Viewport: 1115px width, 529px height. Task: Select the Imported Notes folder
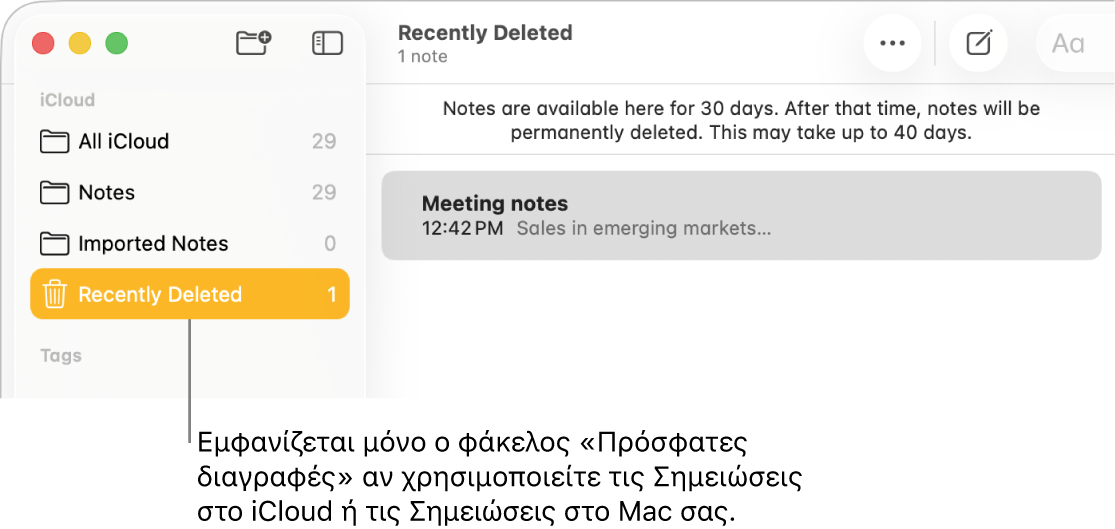point(153,243)
